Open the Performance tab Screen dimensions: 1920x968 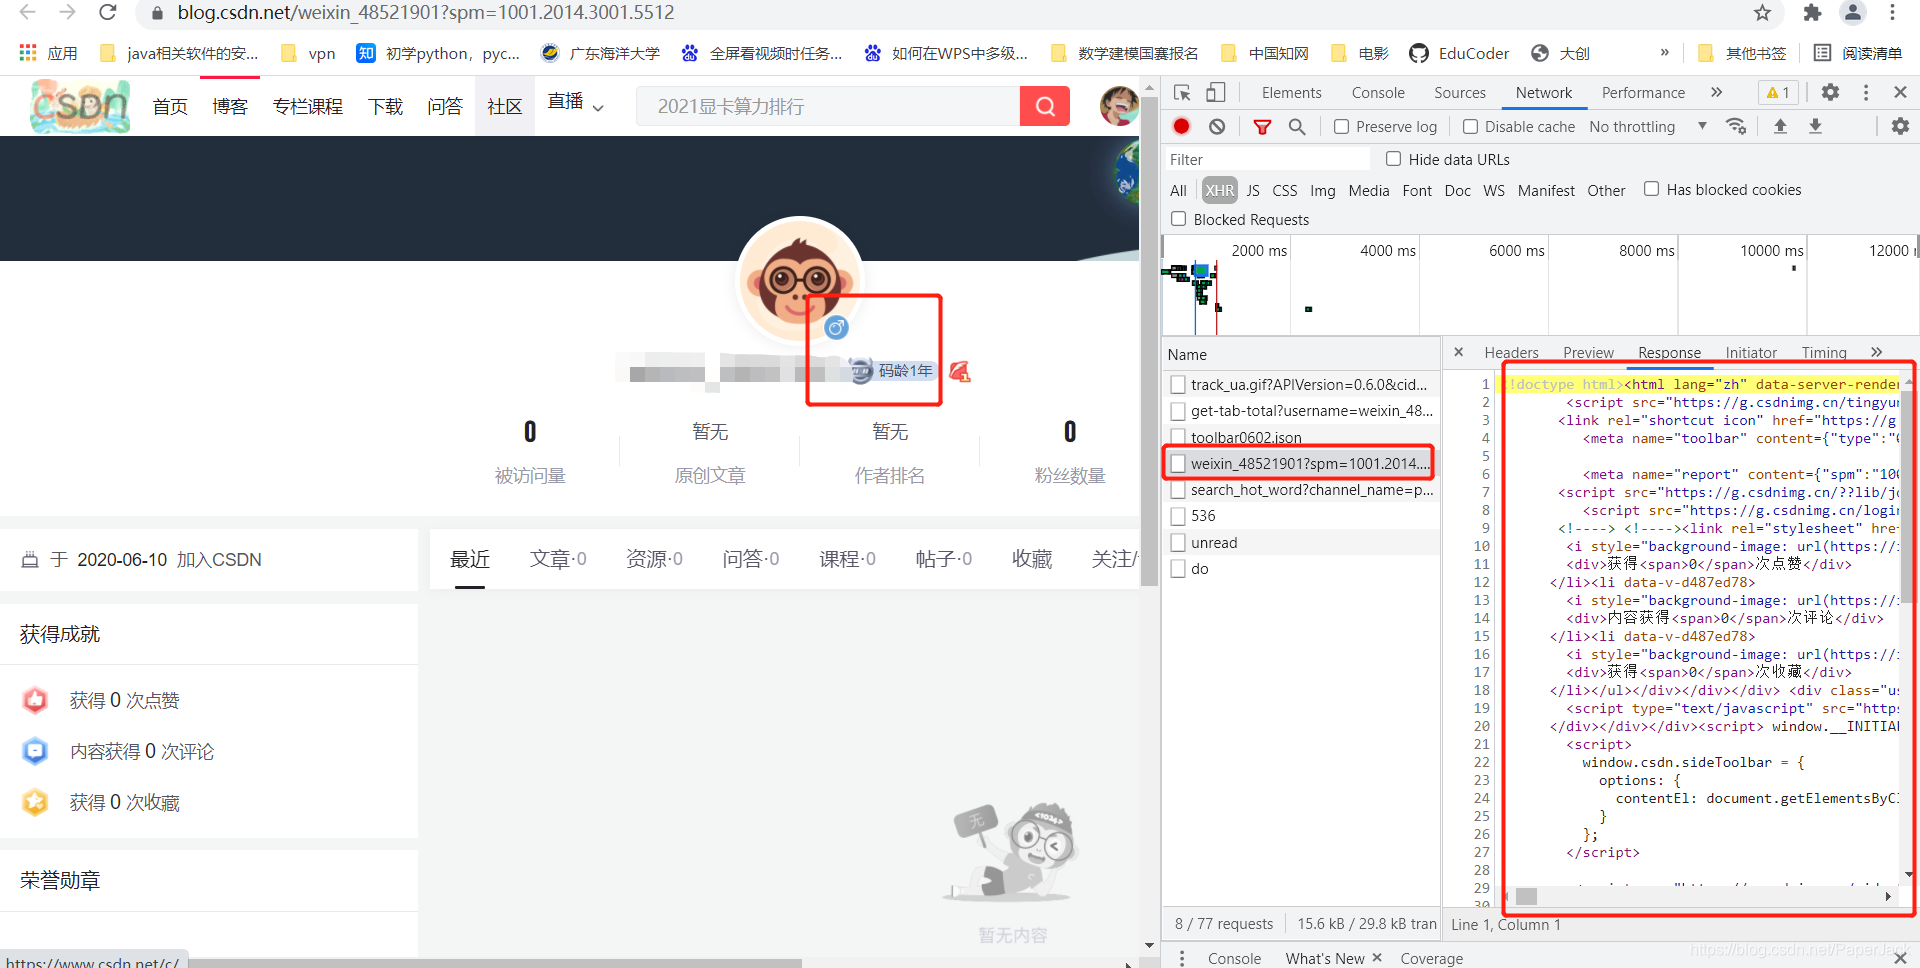click(1643, 92)
